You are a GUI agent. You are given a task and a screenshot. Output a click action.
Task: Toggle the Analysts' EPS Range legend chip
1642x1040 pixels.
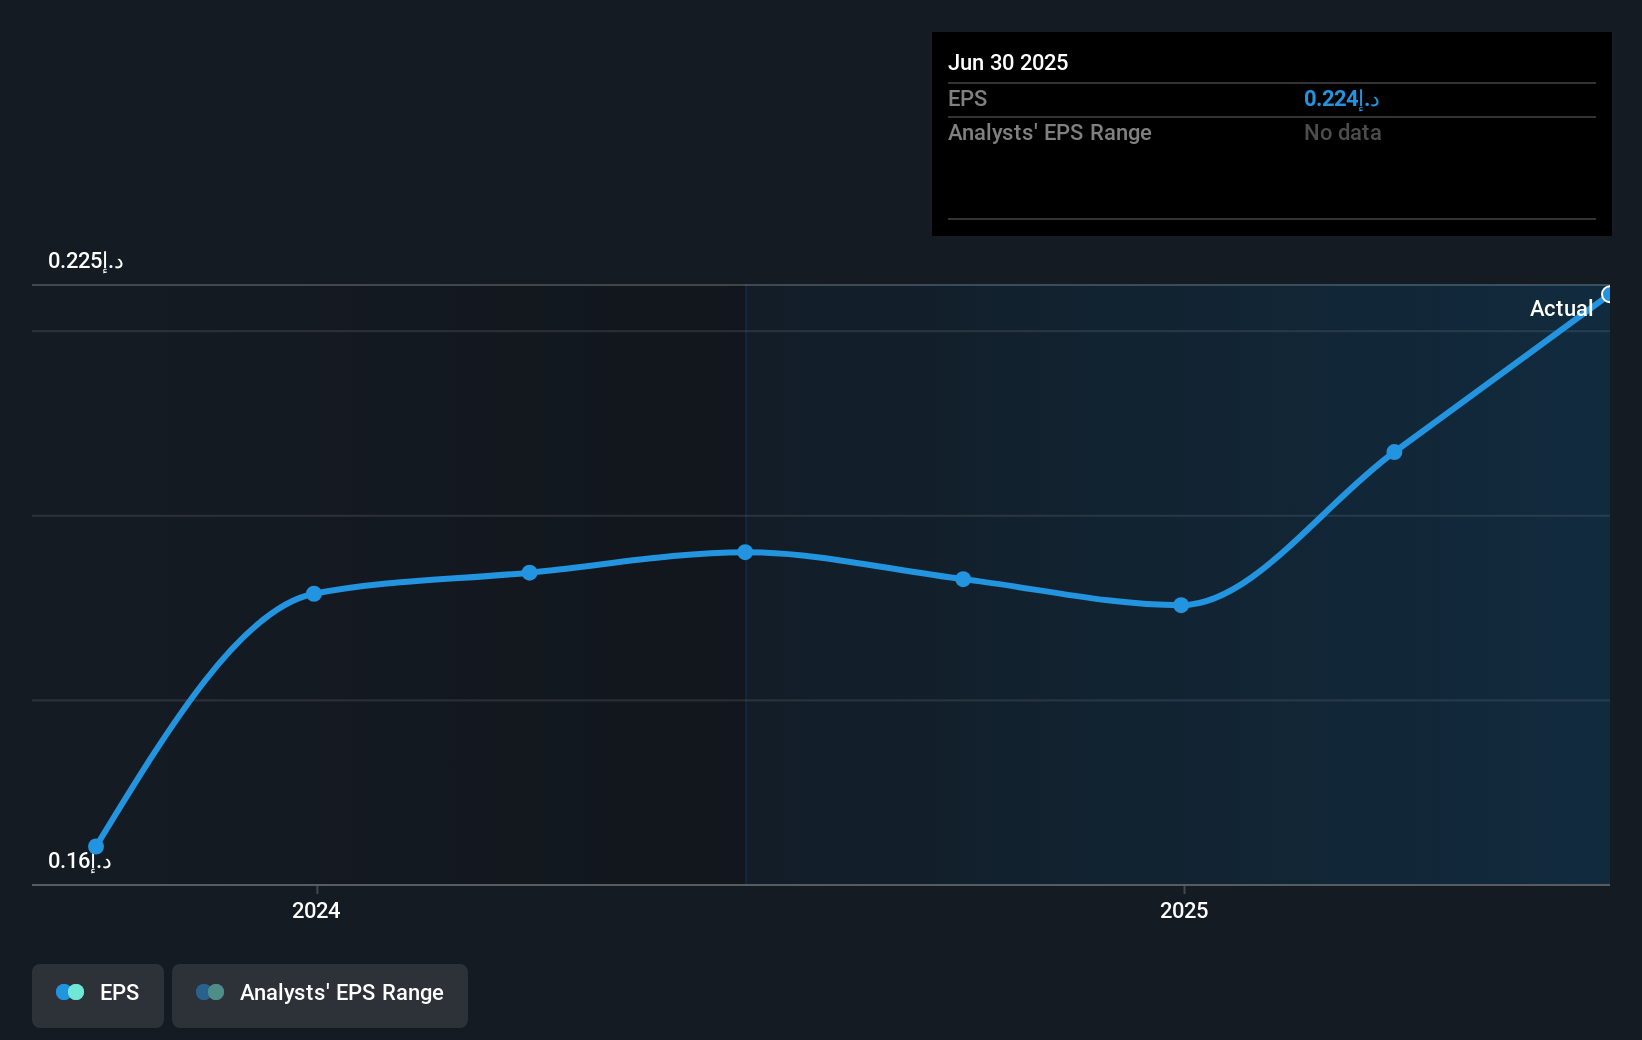click(320, 995)
